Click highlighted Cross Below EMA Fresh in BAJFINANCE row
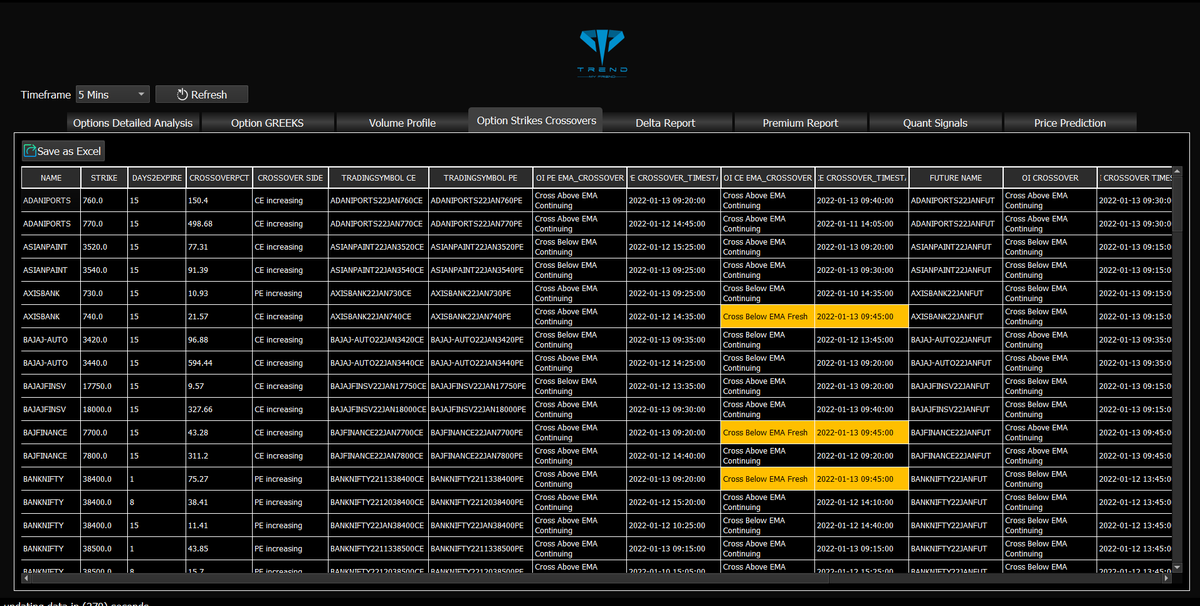The height and width of the screenshot is (606, 1200). 768,432
